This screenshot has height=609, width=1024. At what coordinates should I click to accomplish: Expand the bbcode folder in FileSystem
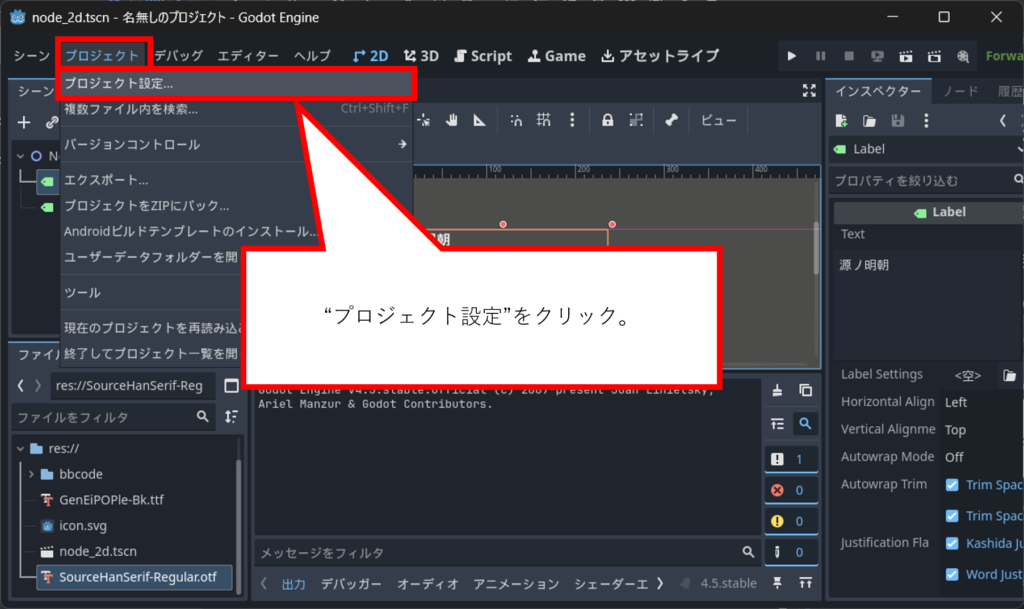point(32,474)
